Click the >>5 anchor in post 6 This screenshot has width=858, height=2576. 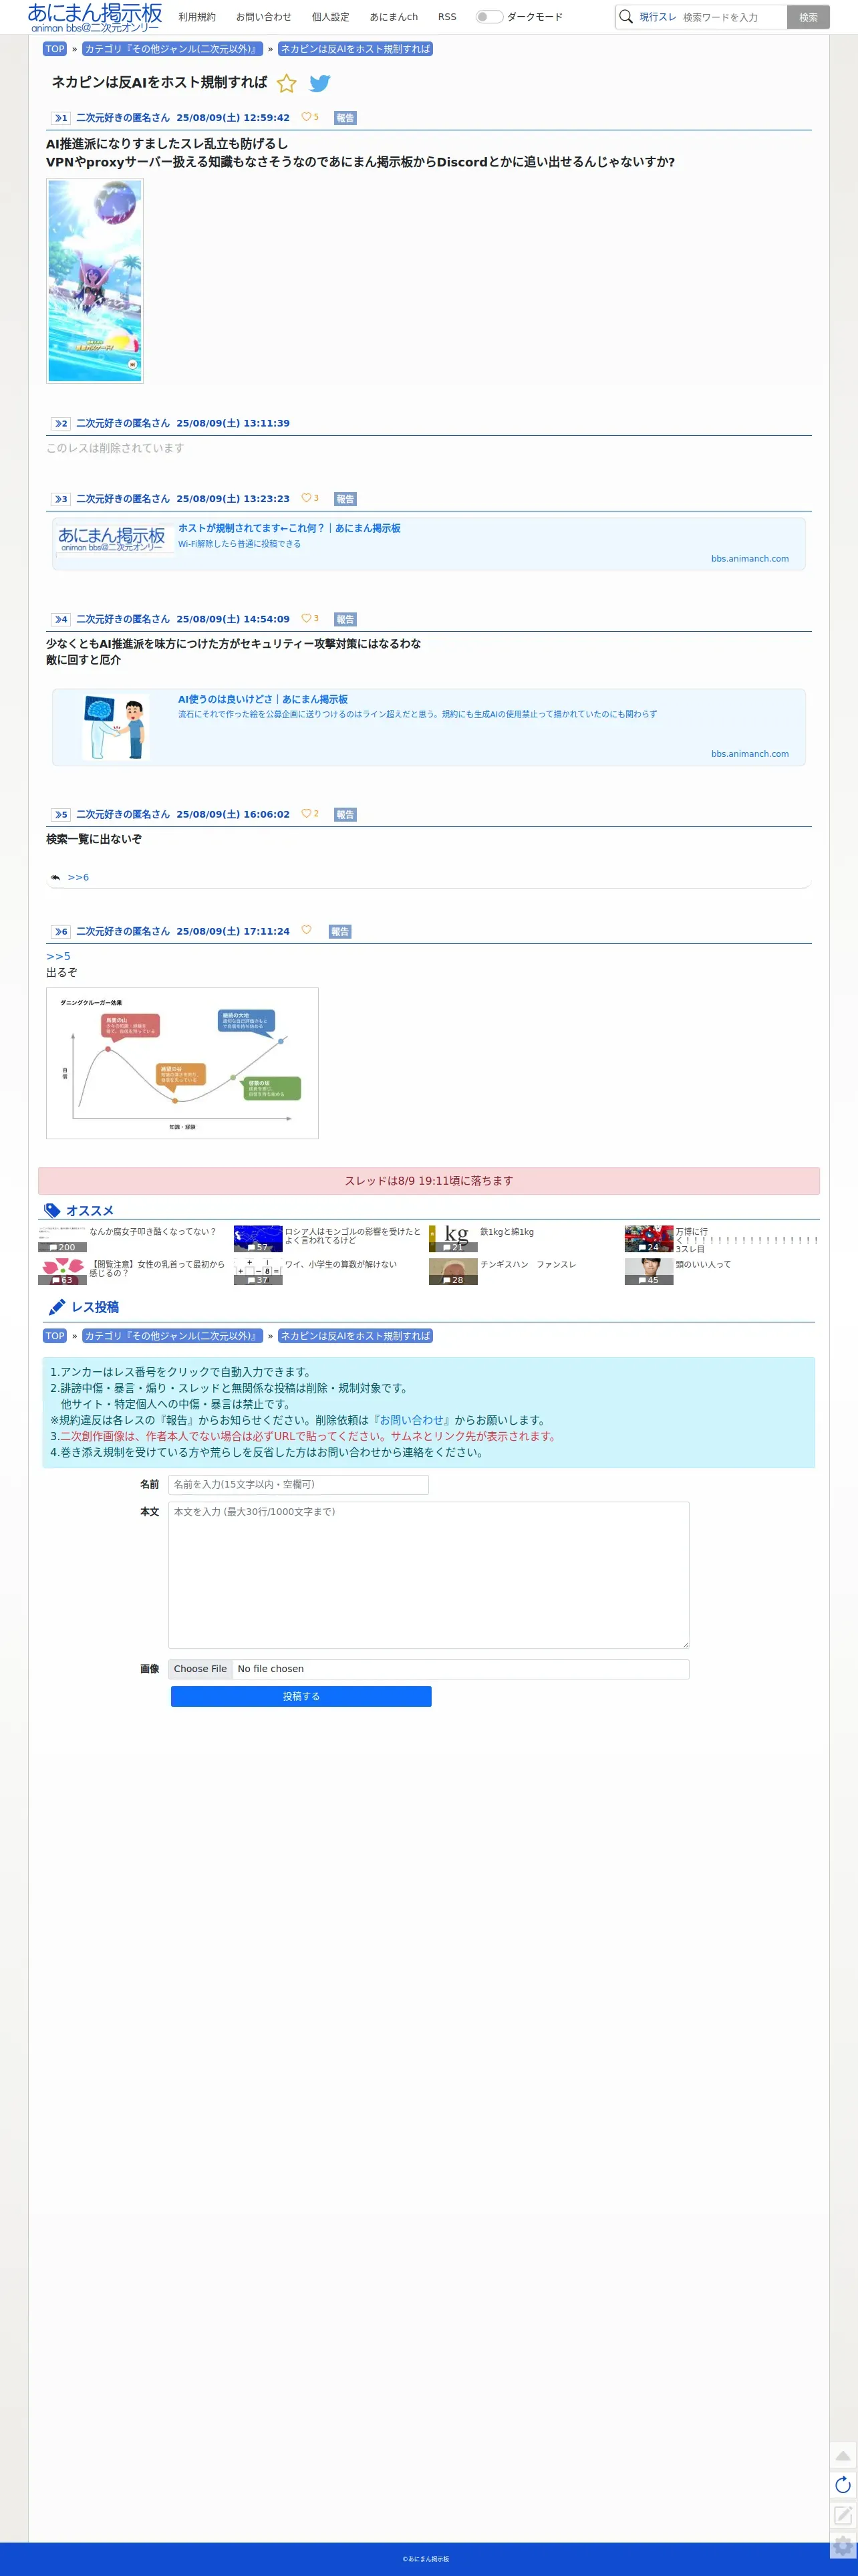[x=58, y=956]
